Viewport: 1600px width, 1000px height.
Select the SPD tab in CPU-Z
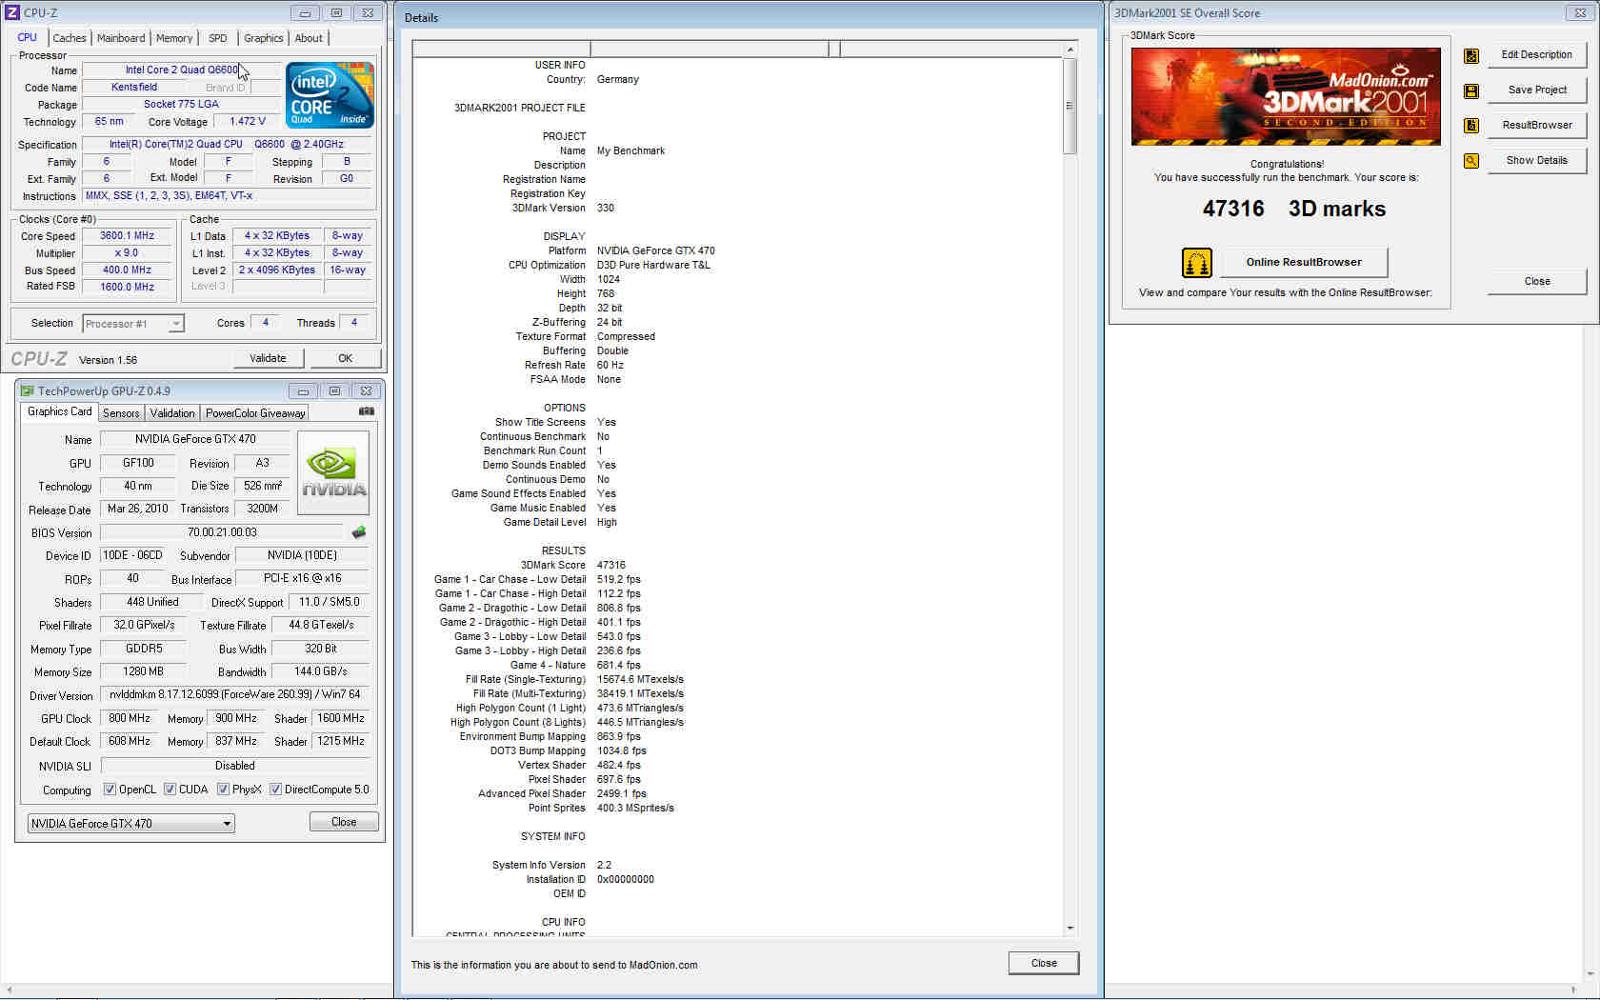(218, 38)
